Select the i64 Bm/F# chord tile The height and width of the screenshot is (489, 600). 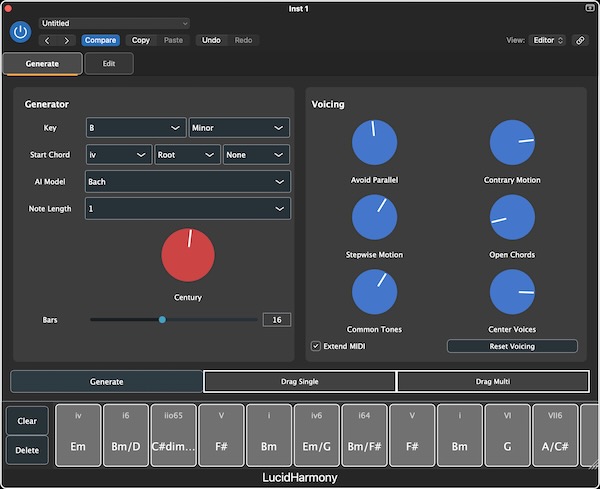(x=364, y=435)
